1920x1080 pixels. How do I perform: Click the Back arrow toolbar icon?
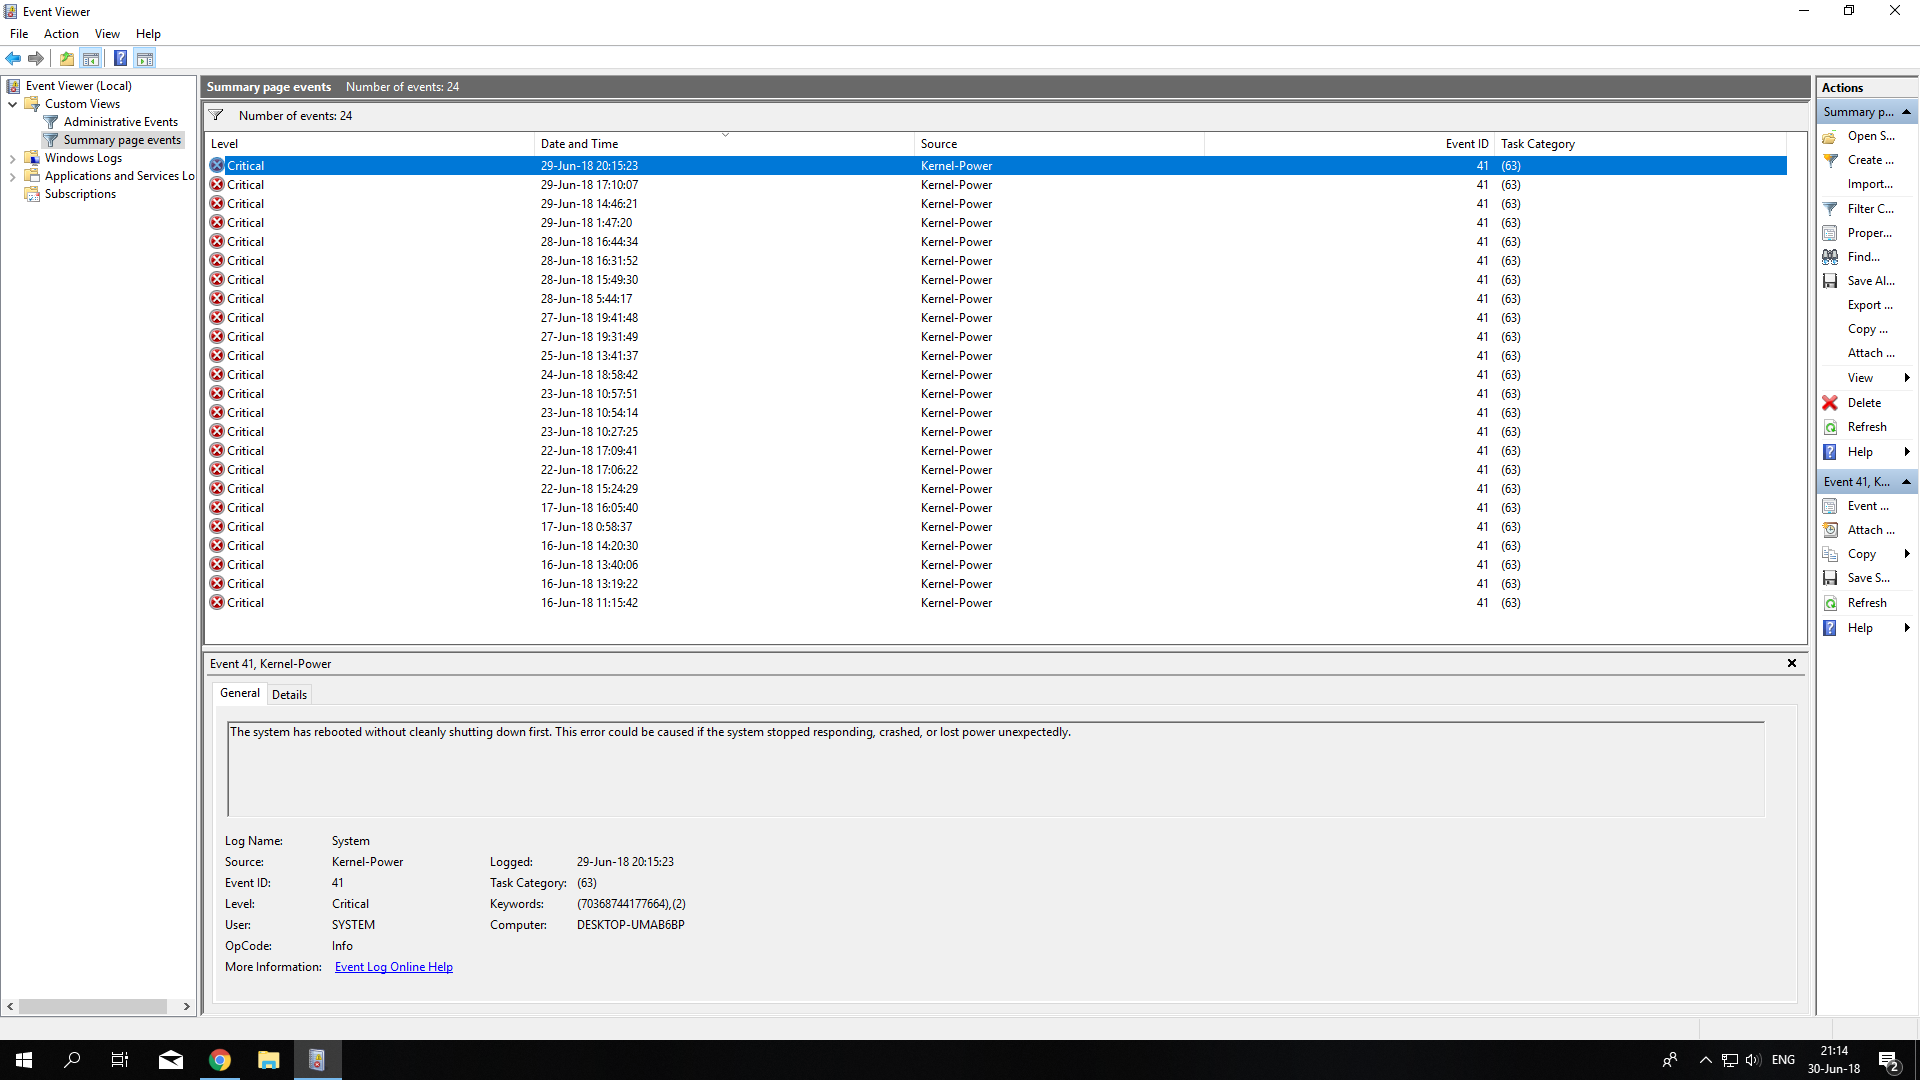tap(13, 58)
